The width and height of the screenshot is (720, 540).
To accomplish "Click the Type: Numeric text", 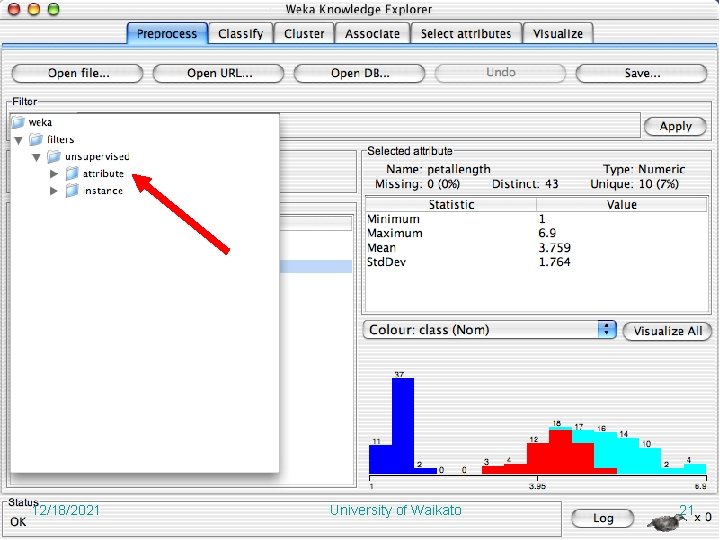I will point(644,169).
